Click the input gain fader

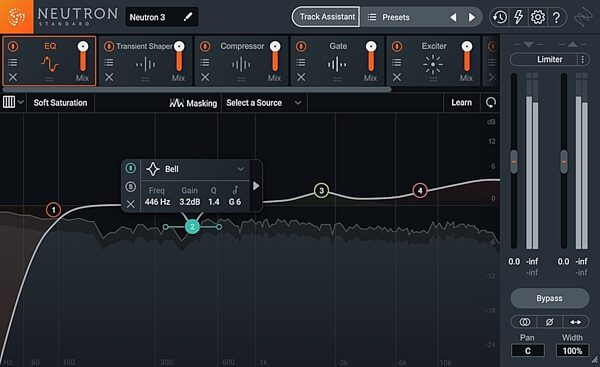pyautogui.click(x=514, y=161)
